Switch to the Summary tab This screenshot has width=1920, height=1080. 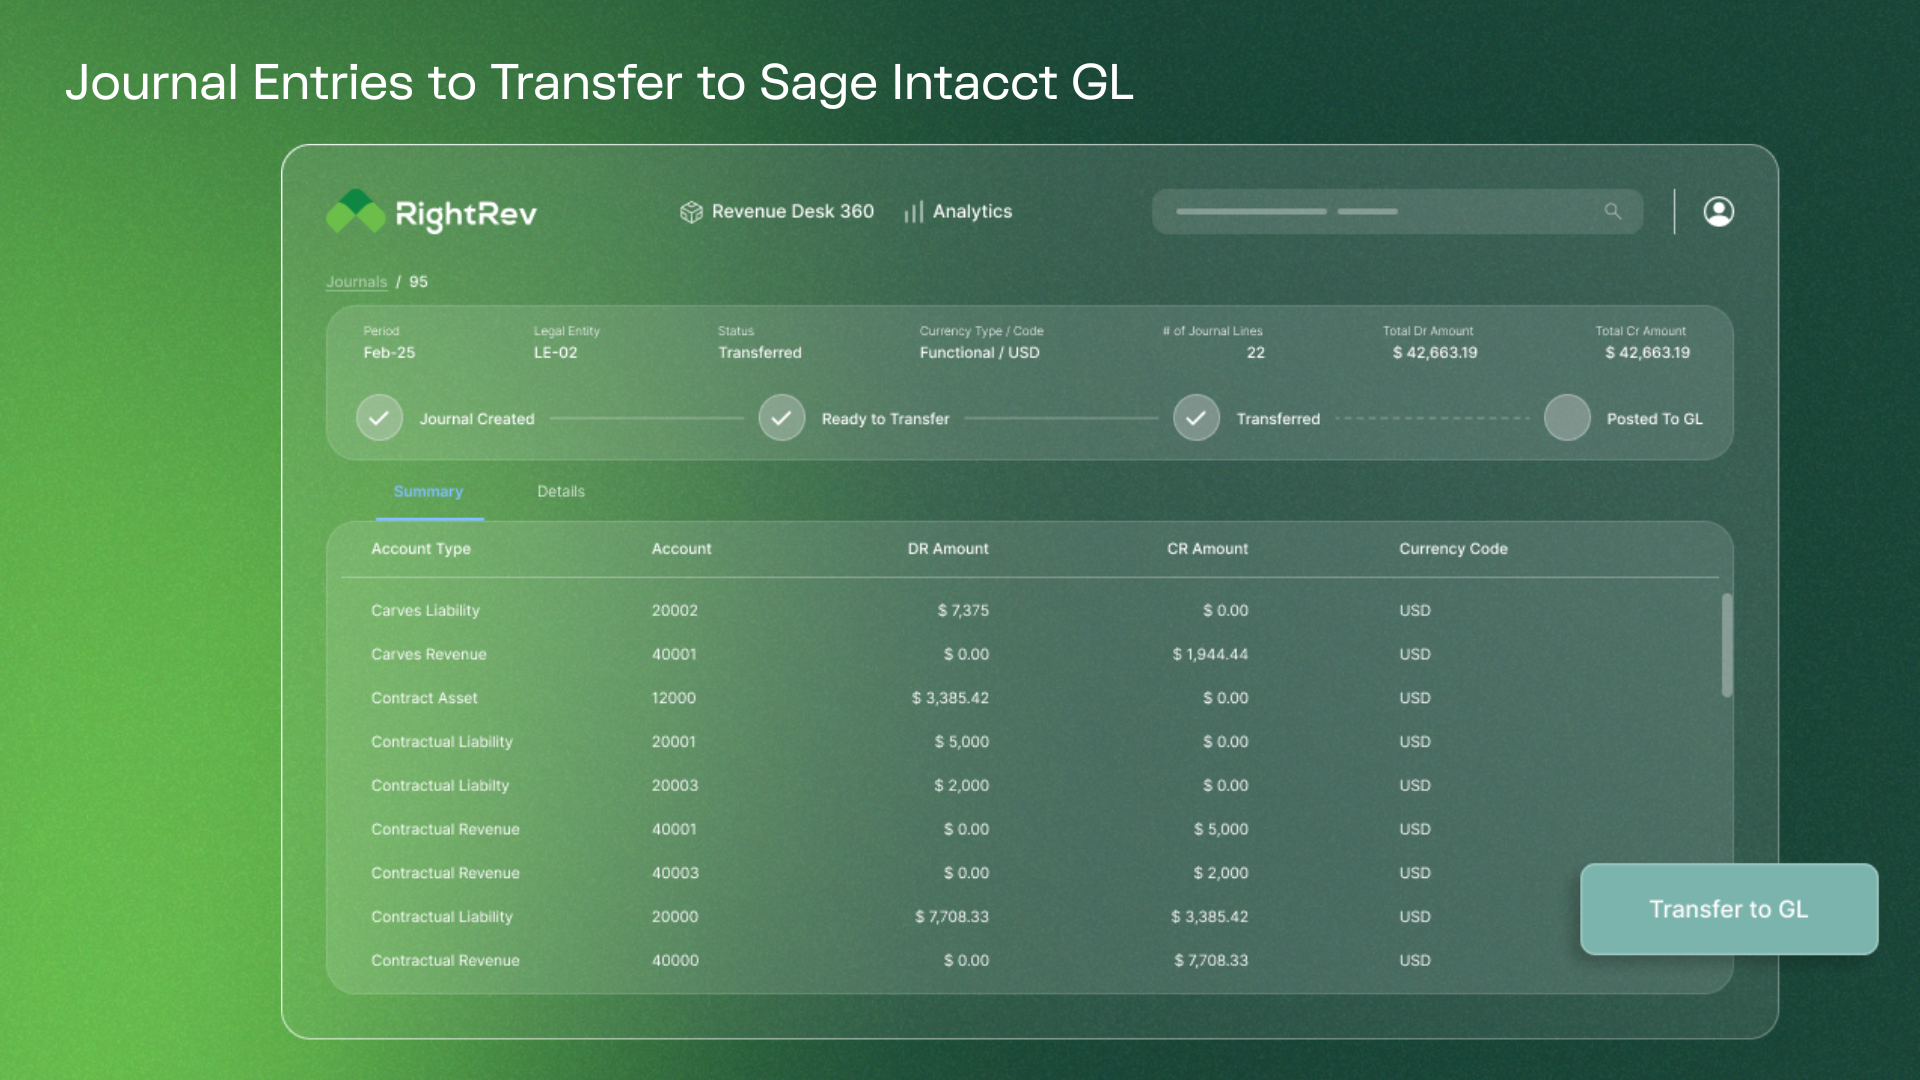pos(428,492)
